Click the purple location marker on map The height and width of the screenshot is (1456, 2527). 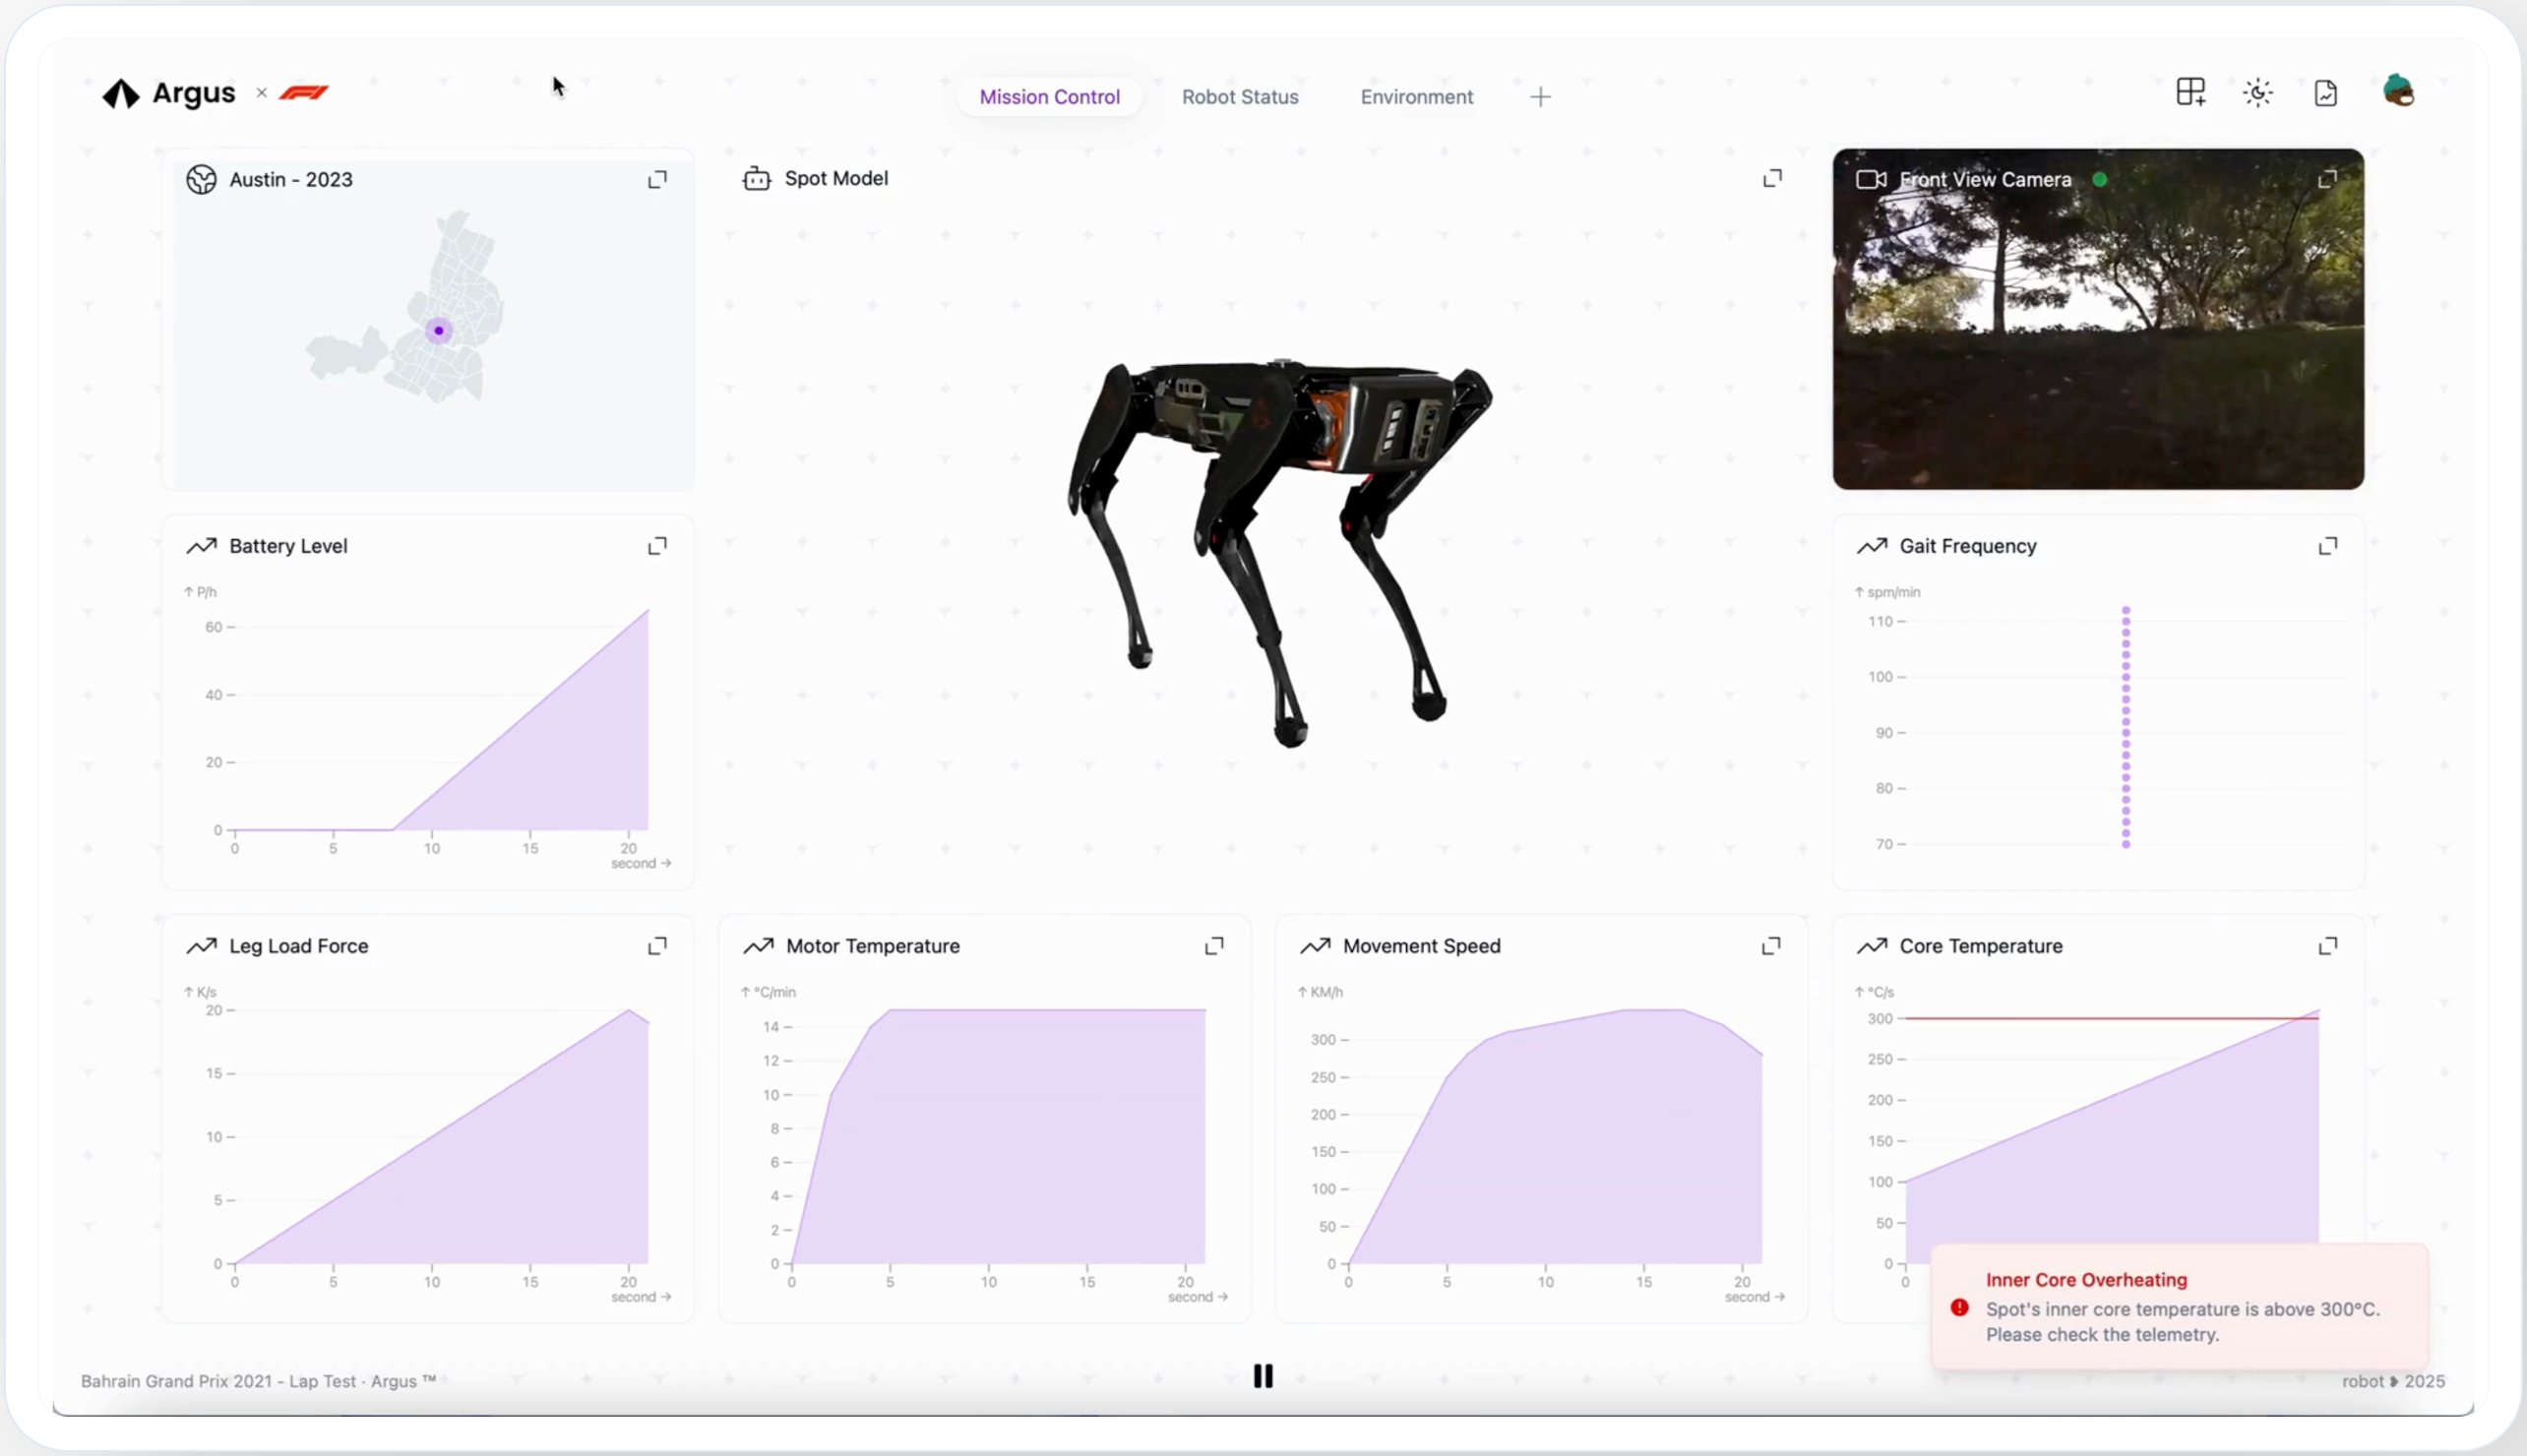click(438, 331)
